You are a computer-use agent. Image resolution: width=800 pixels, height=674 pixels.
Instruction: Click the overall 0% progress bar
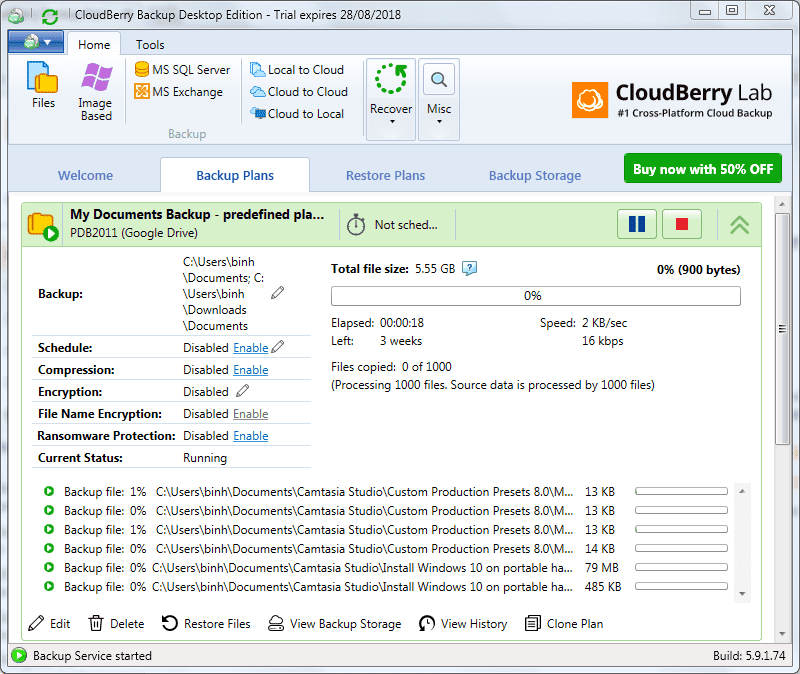pyautogui.click(x=536, y=296)
